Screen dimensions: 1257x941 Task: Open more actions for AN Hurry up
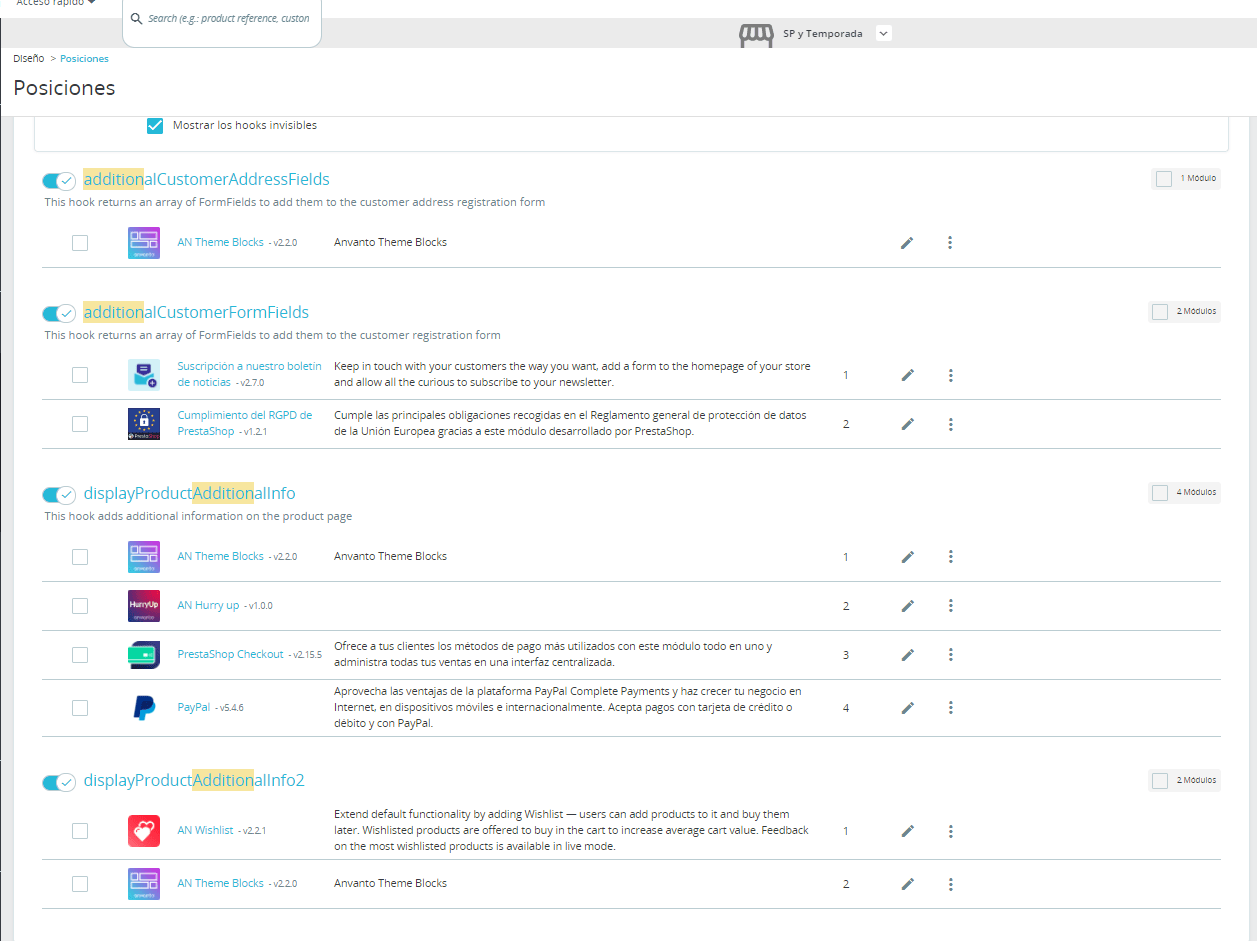point(950,606)
